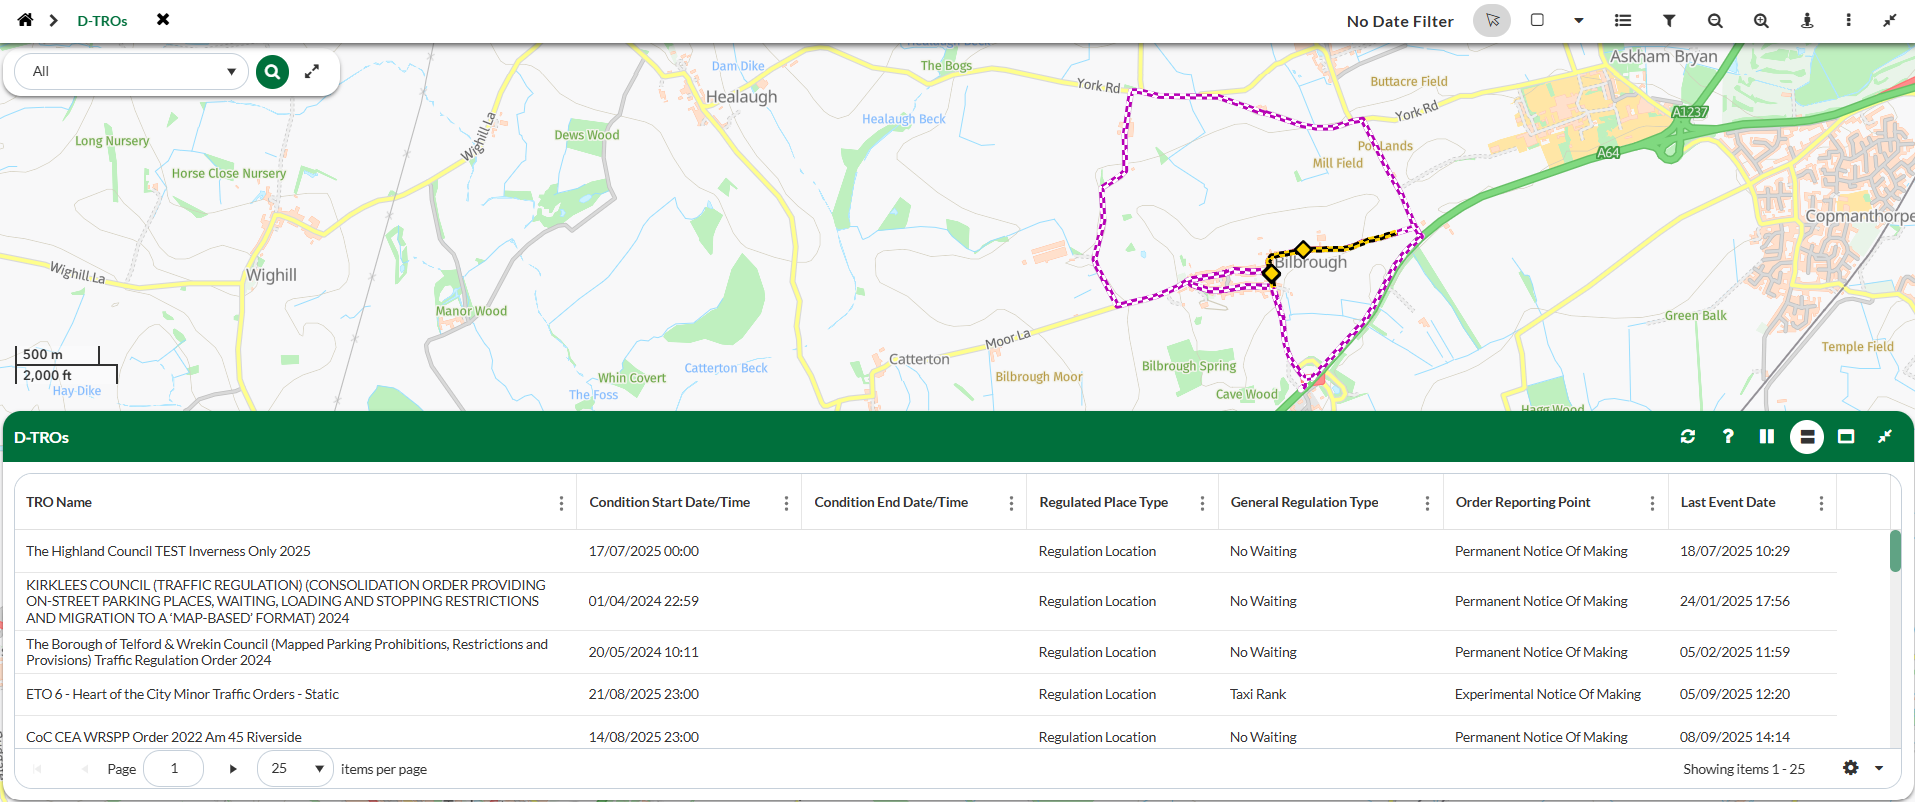Click the D-TROs breadcrumb link
Viewport: 1915px width, 802px height.
(102, 21)
